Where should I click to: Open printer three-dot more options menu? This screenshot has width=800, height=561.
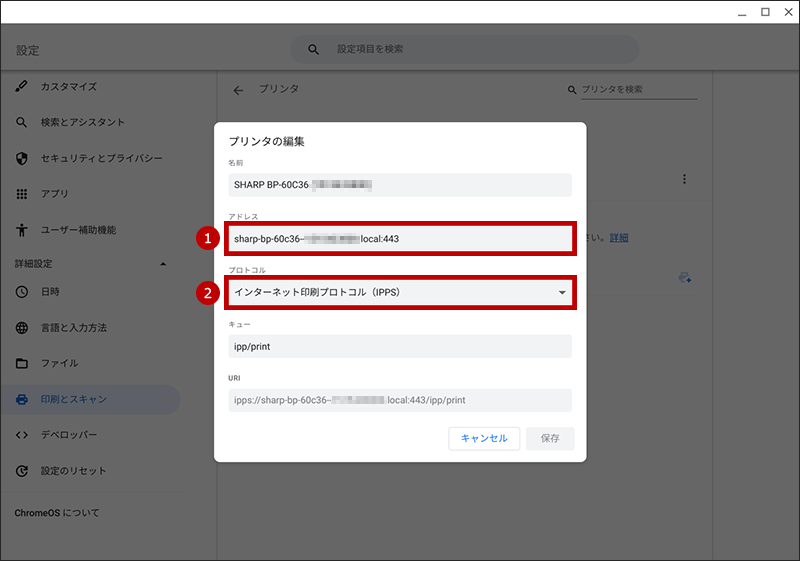684,179
